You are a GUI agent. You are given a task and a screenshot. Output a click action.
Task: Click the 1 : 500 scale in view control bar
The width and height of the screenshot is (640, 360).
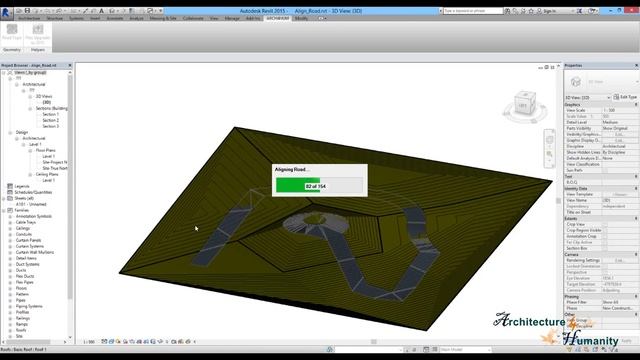click(x=89, y=342)
